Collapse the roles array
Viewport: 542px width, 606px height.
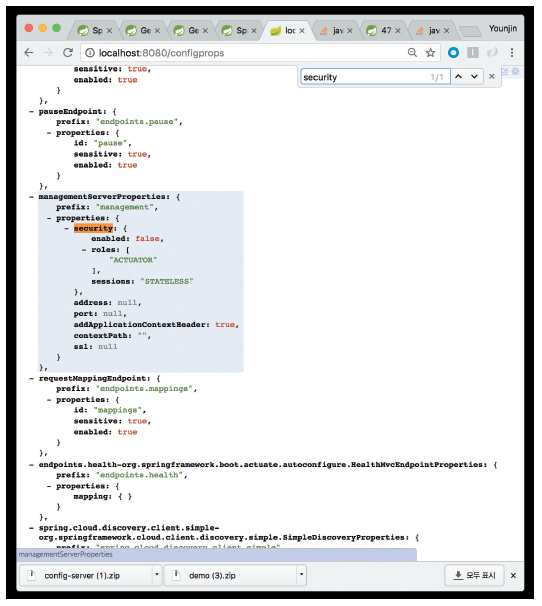(x=84, y=250)
